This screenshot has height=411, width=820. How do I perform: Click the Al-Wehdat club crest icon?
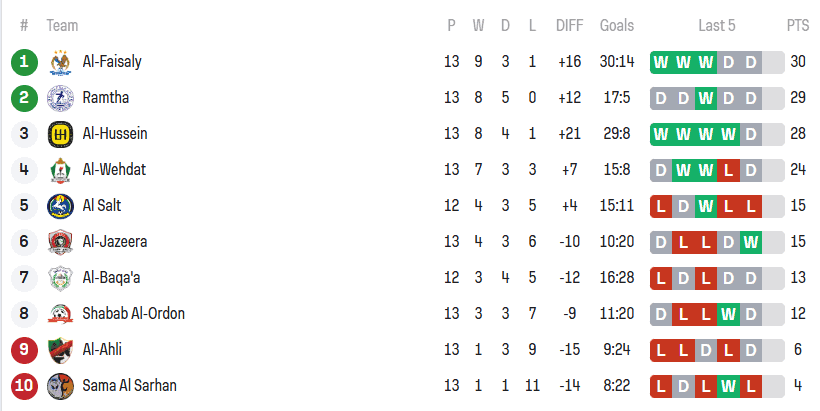(60, 170)
